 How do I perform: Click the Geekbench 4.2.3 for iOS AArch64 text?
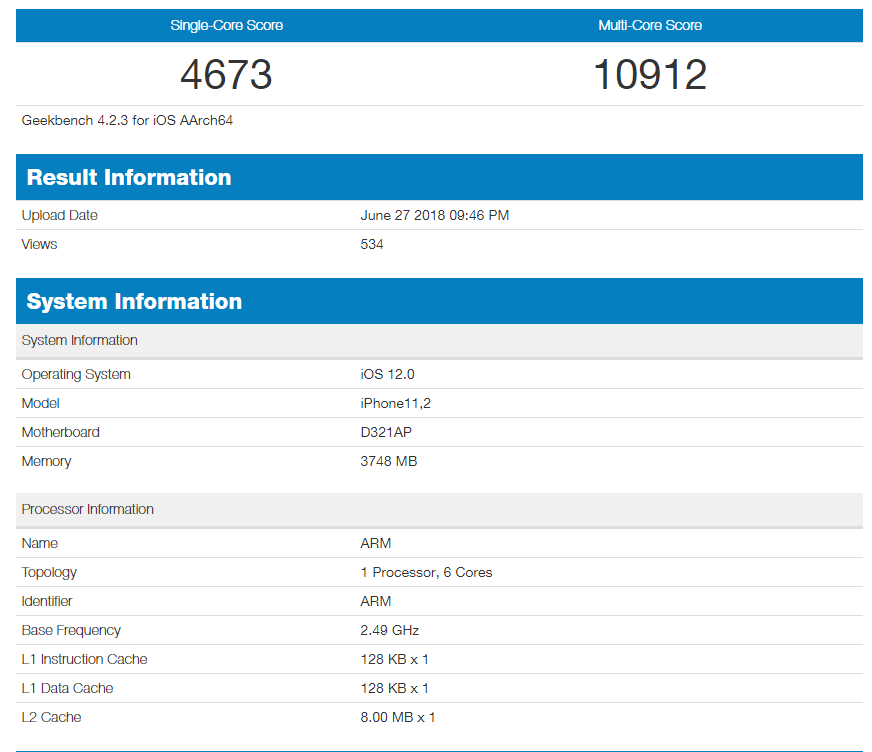click(x=127, y=120)
